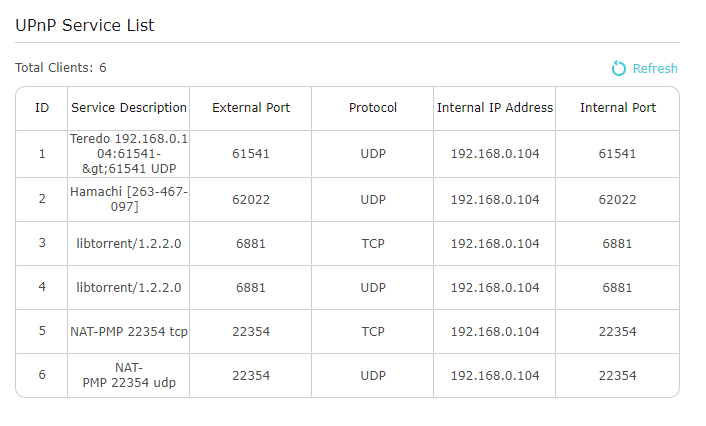Click the Internal IP Address column header
This screenshot has width=706, height=426.
click(x=495, y=108)
